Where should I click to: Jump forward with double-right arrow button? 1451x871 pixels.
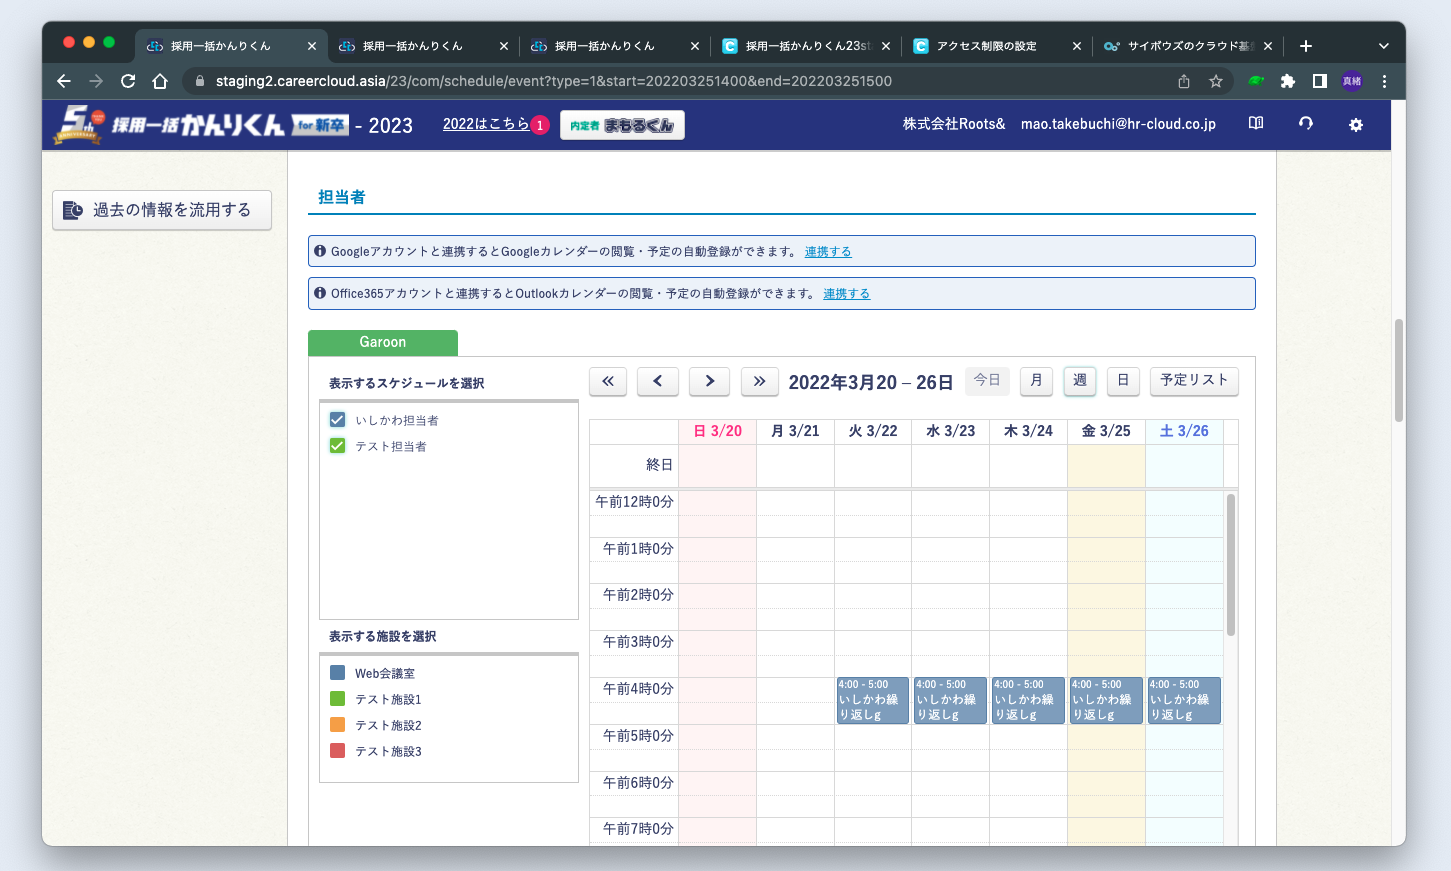pos(759,381)
